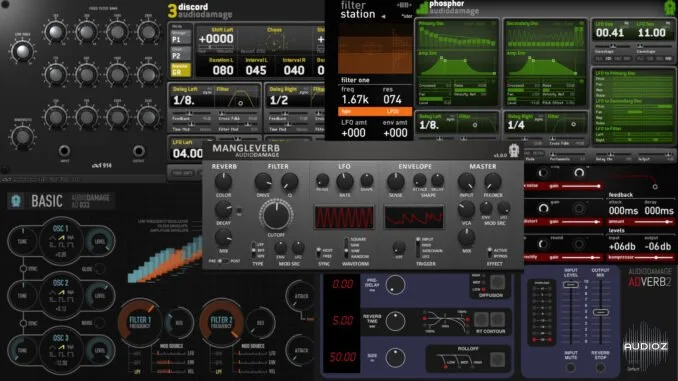This screenshot has width=678, height=381.
Task: Click the Mangleverb Audio Damage logo icon
Action: click(x=513, y=150)
